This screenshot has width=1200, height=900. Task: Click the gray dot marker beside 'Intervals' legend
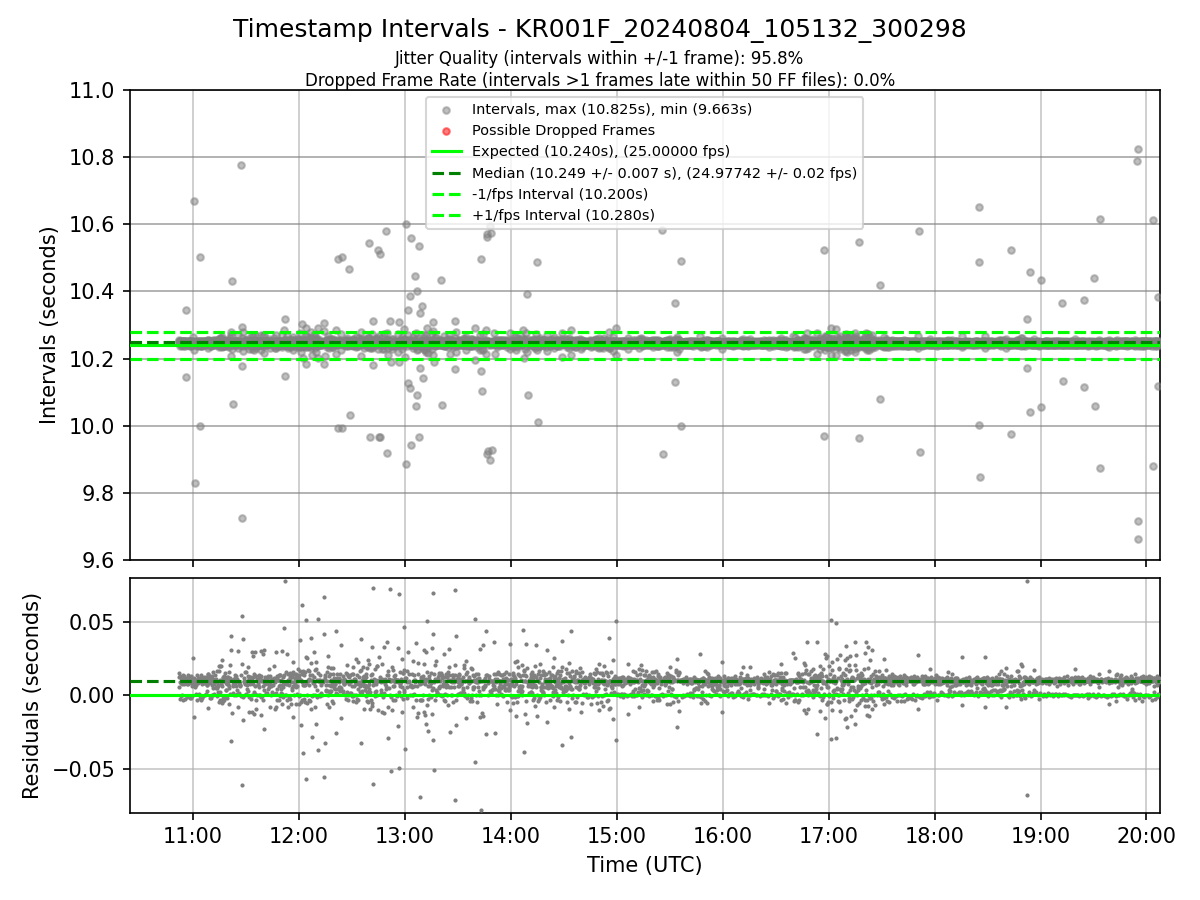pos(446,110)
